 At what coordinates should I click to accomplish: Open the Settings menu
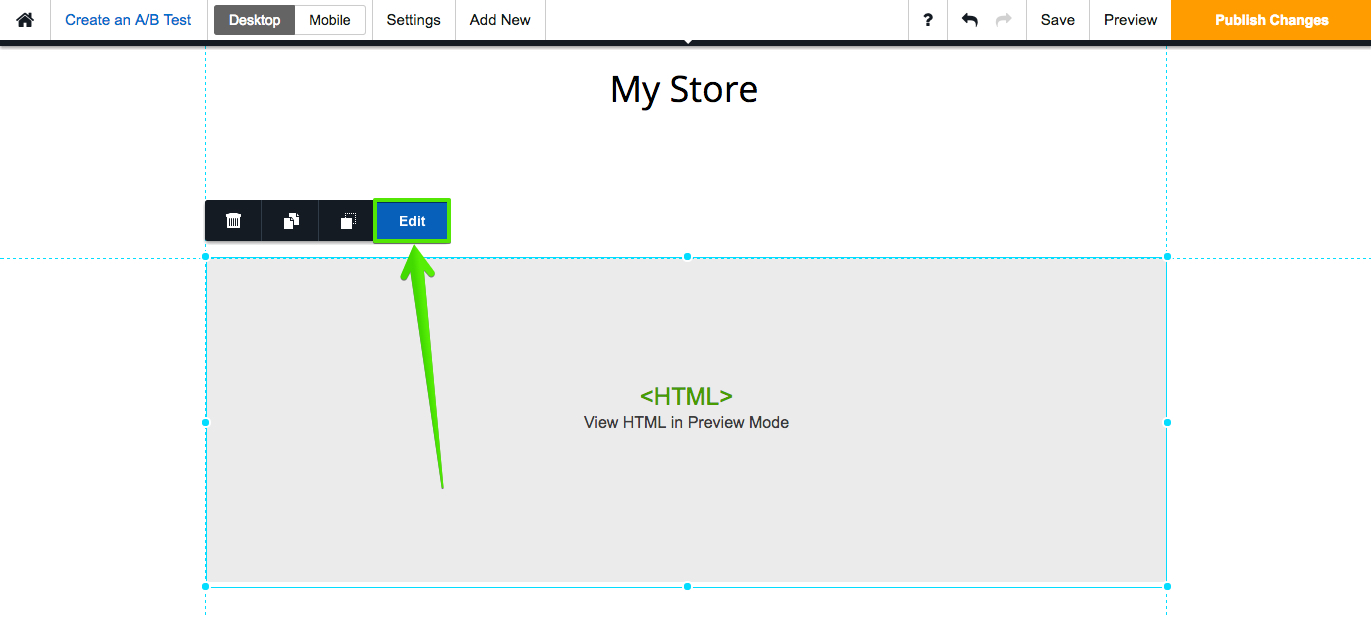point(413,20)
